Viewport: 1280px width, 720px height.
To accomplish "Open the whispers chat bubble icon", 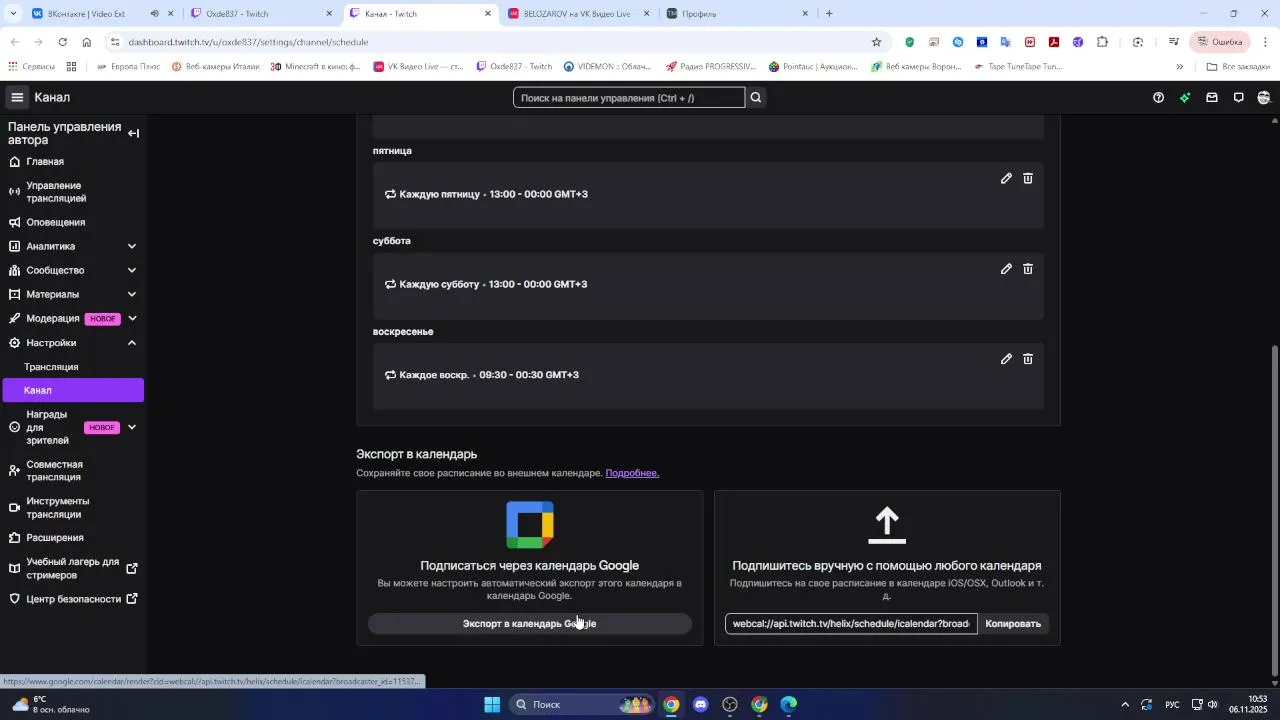I will (1238, 97).
